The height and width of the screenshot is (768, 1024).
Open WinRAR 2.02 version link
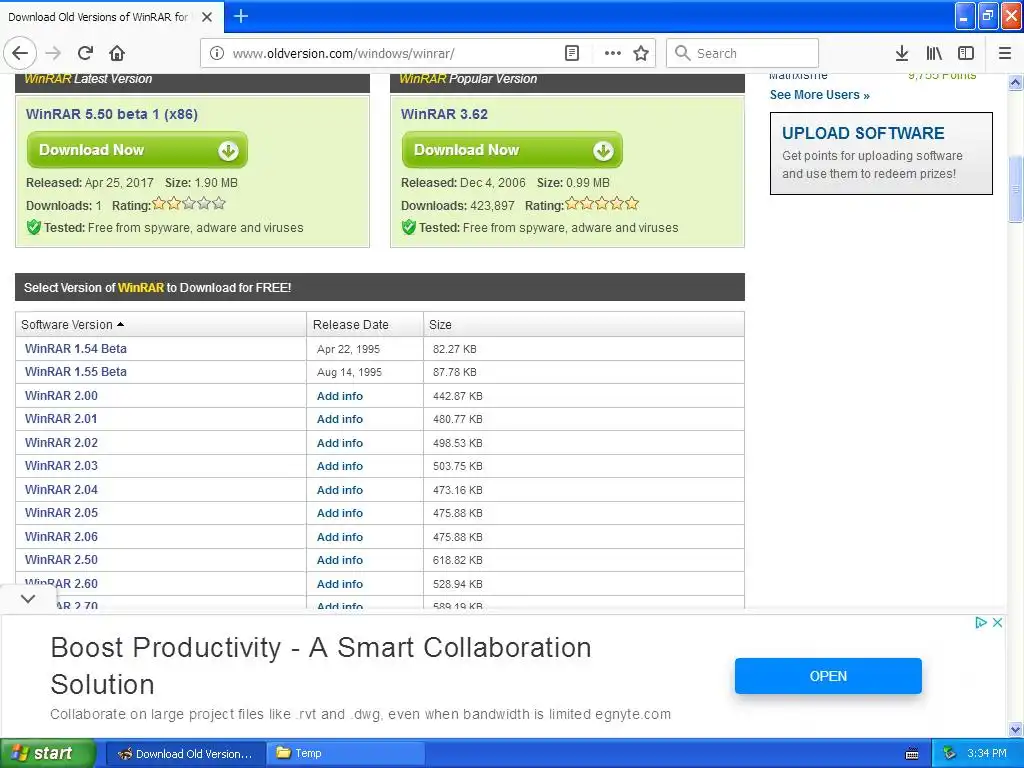pyautogui.click(x=61, y=443)
